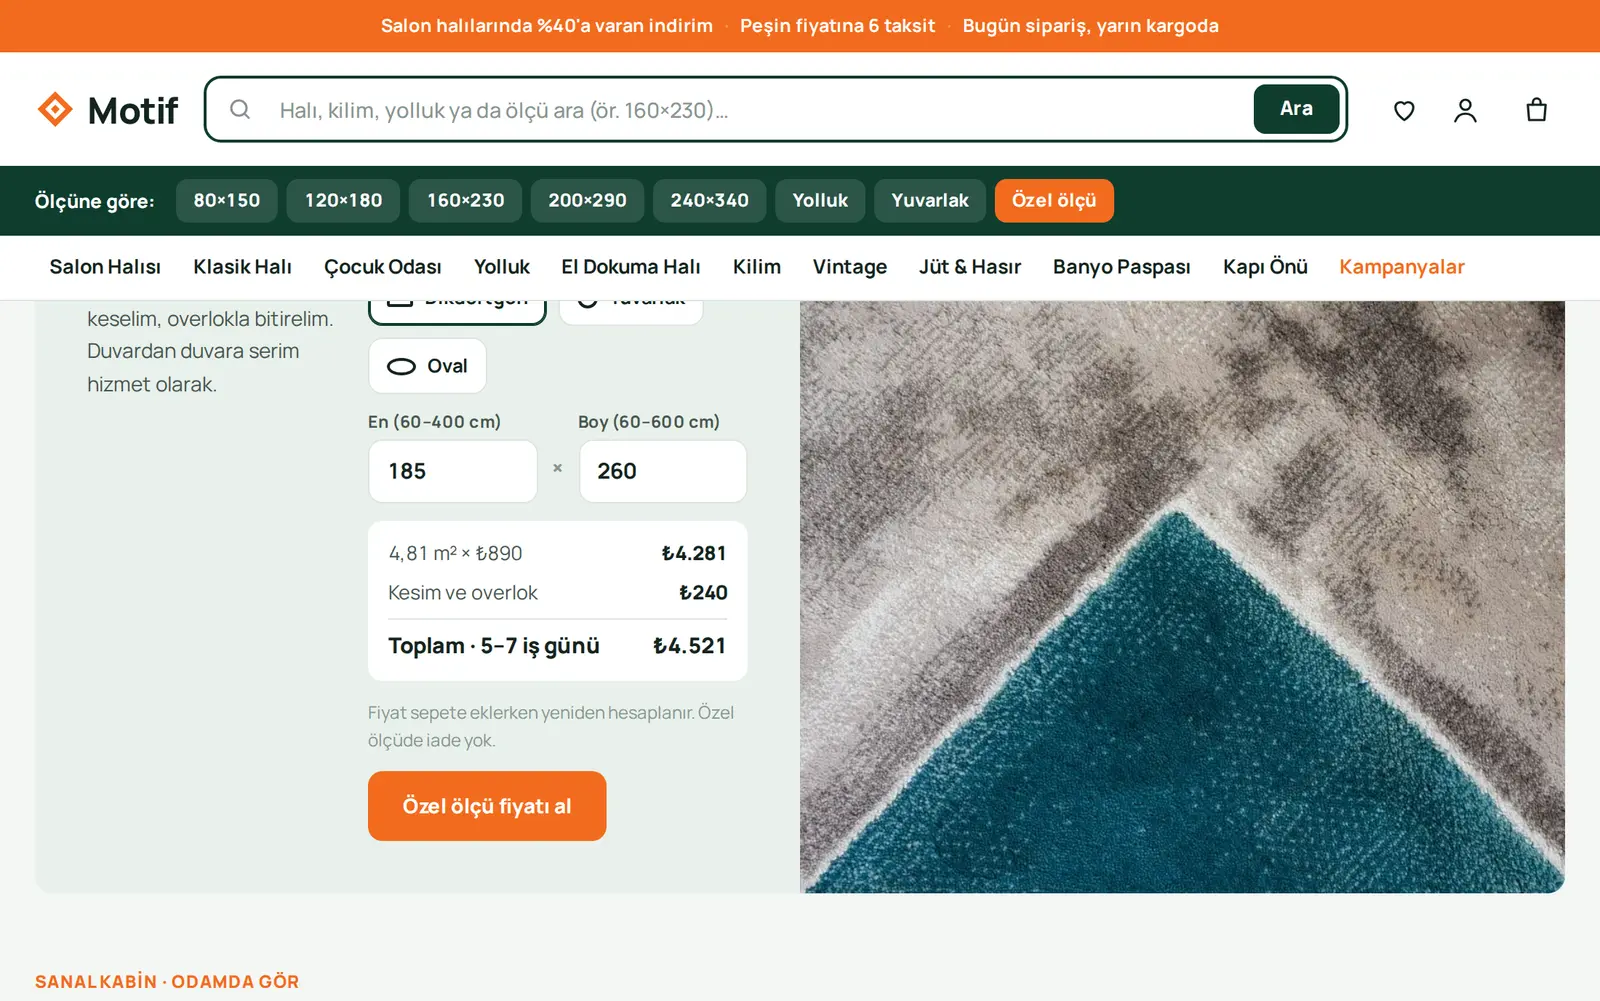Click the SANAL KABİN · ODAMDA GÖR heading
Viewport: 1600px width, 1001px height.
[x=167, y=982]
